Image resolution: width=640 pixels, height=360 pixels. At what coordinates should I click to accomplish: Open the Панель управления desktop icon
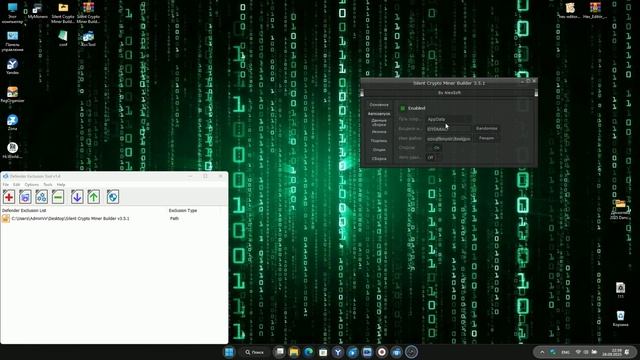[x=12, y=41]
